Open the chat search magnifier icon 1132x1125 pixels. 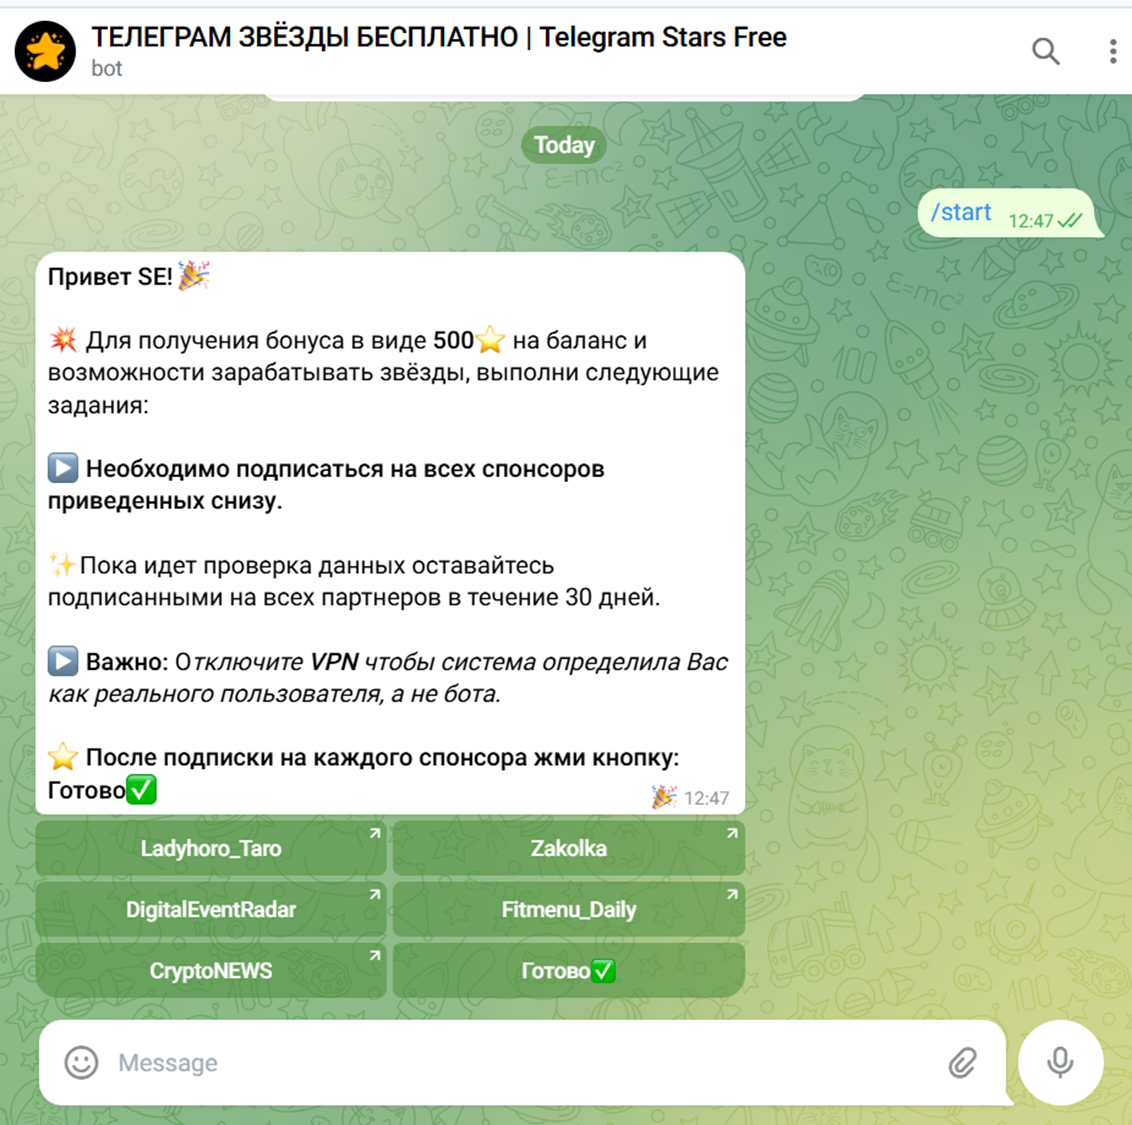pyautogui.click(x=1045, y=51)
